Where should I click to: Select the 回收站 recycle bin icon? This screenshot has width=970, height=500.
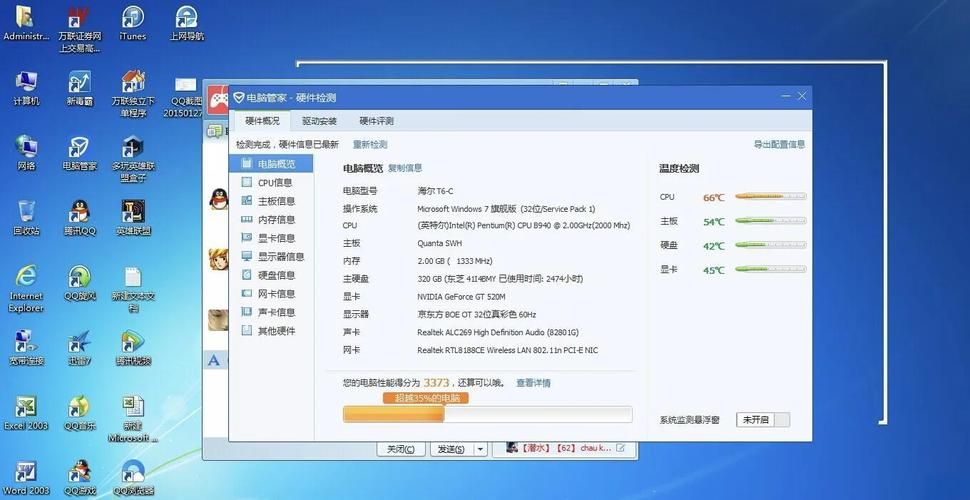26,218
